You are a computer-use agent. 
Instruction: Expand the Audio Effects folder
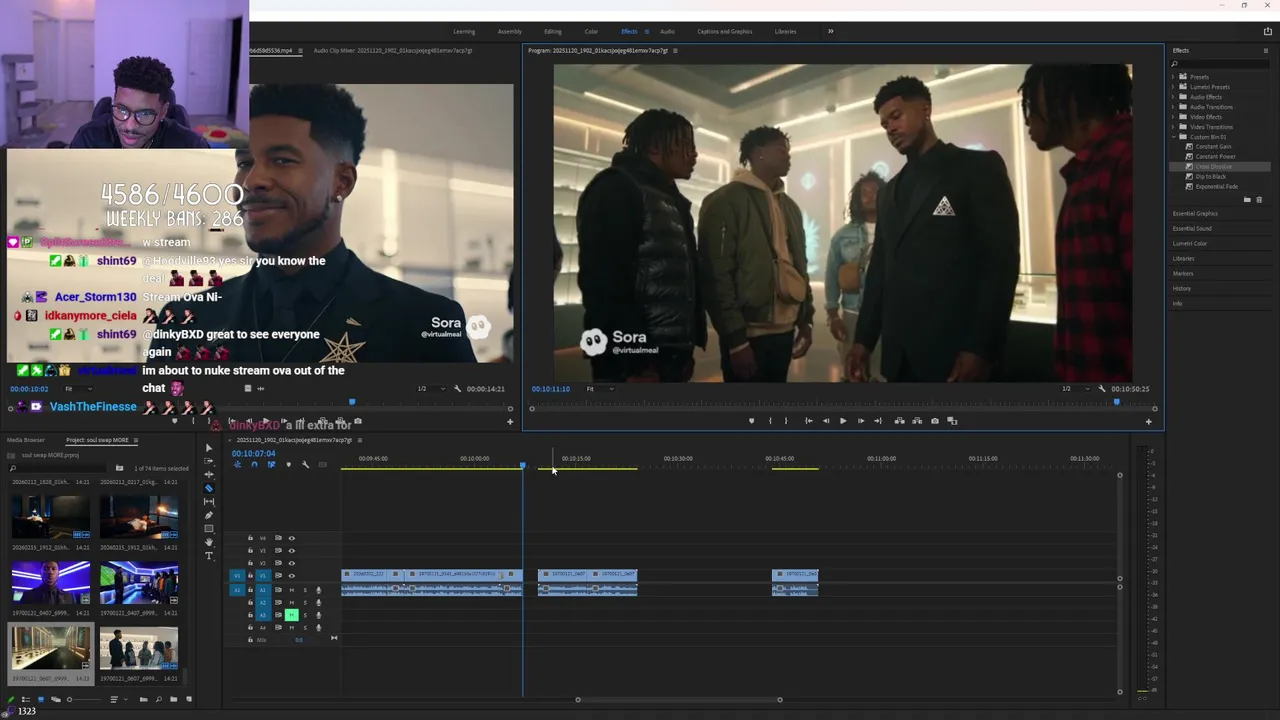tap(1173, 97)
